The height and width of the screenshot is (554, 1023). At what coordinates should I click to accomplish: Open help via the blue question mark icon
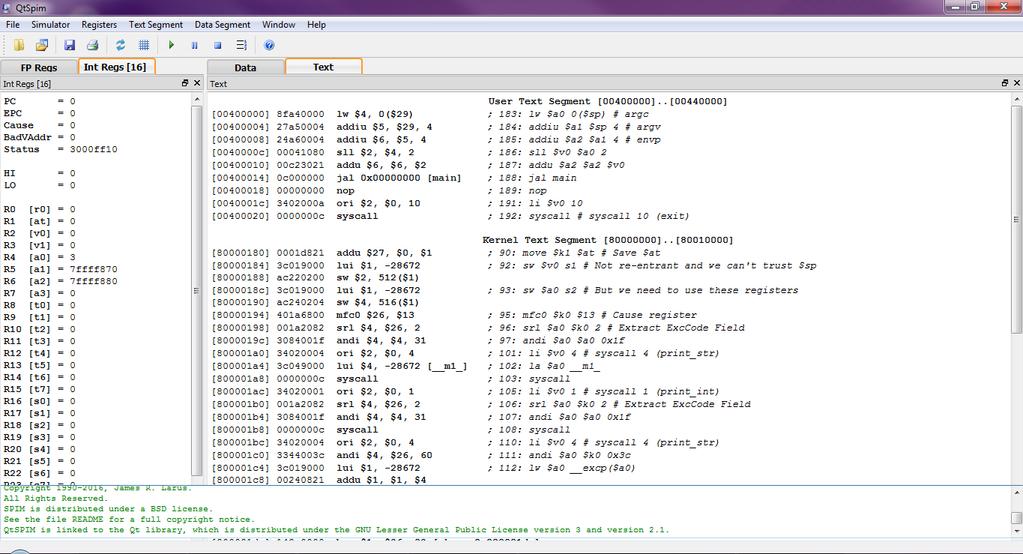coord(269,45)
